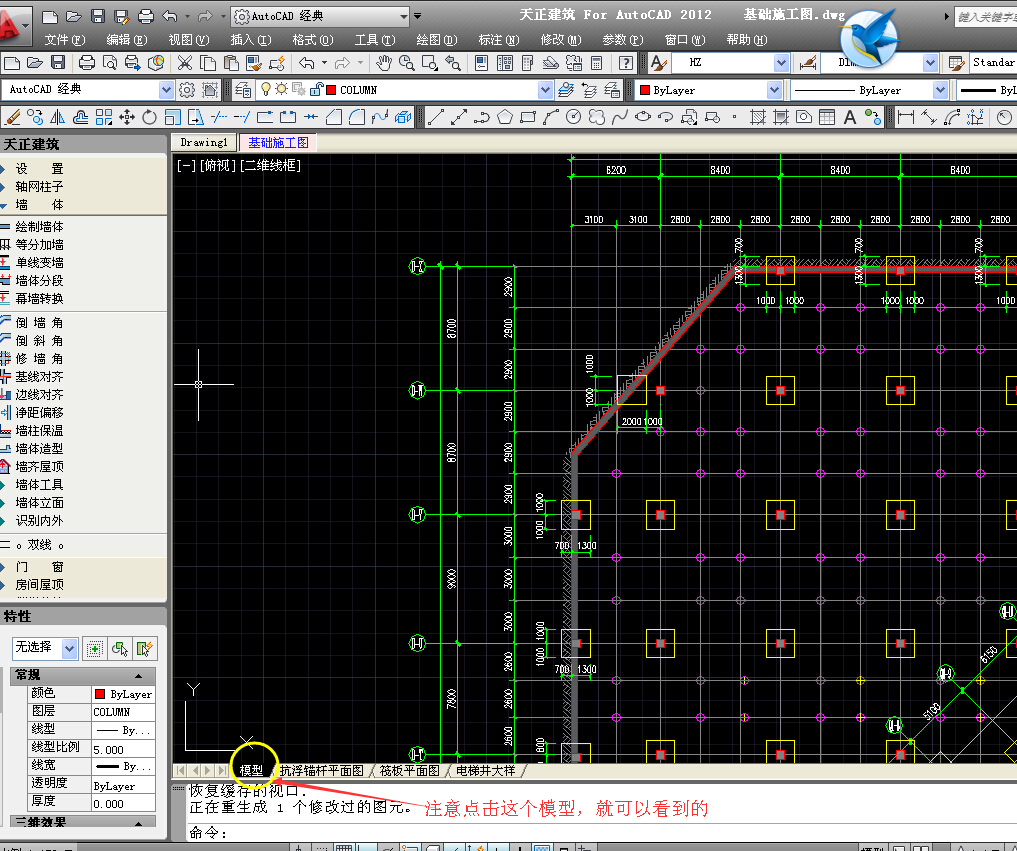The image size is (1017, 851).
Task: Open the 标注(N) menu
Action: pyautogui.click(x=499, y=40)
